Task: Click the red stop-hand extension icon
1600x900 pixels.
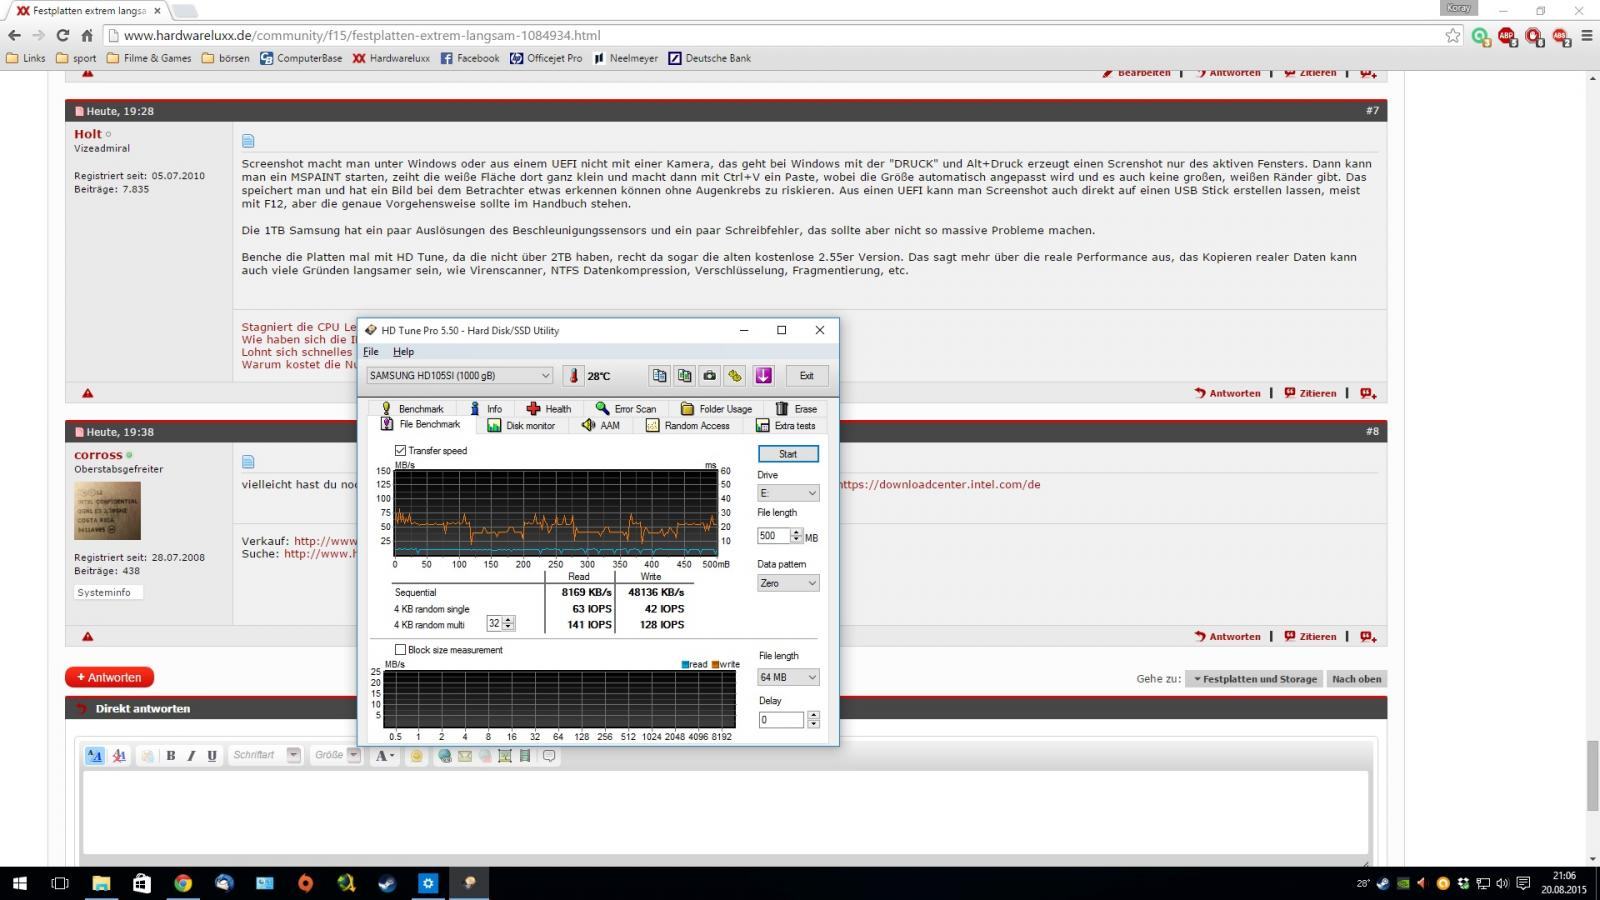Action: (x=1534, y=37)
